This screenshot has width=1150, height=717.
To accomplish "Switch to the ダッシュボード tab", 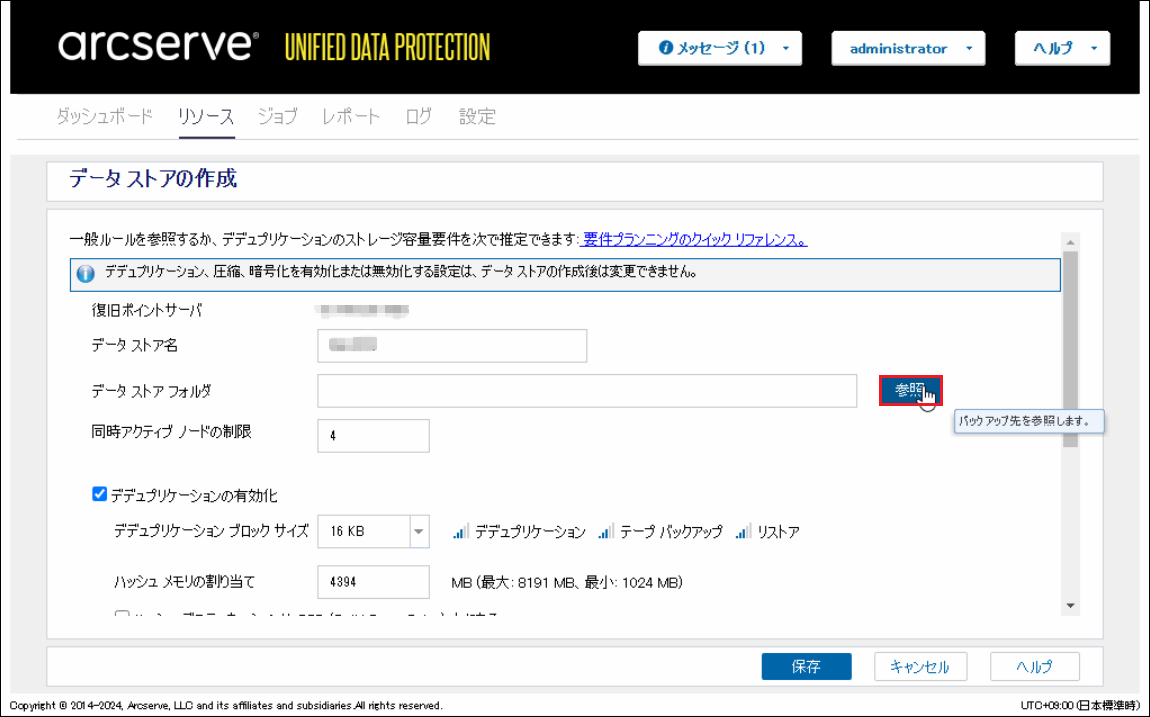I will click(104, 116).
